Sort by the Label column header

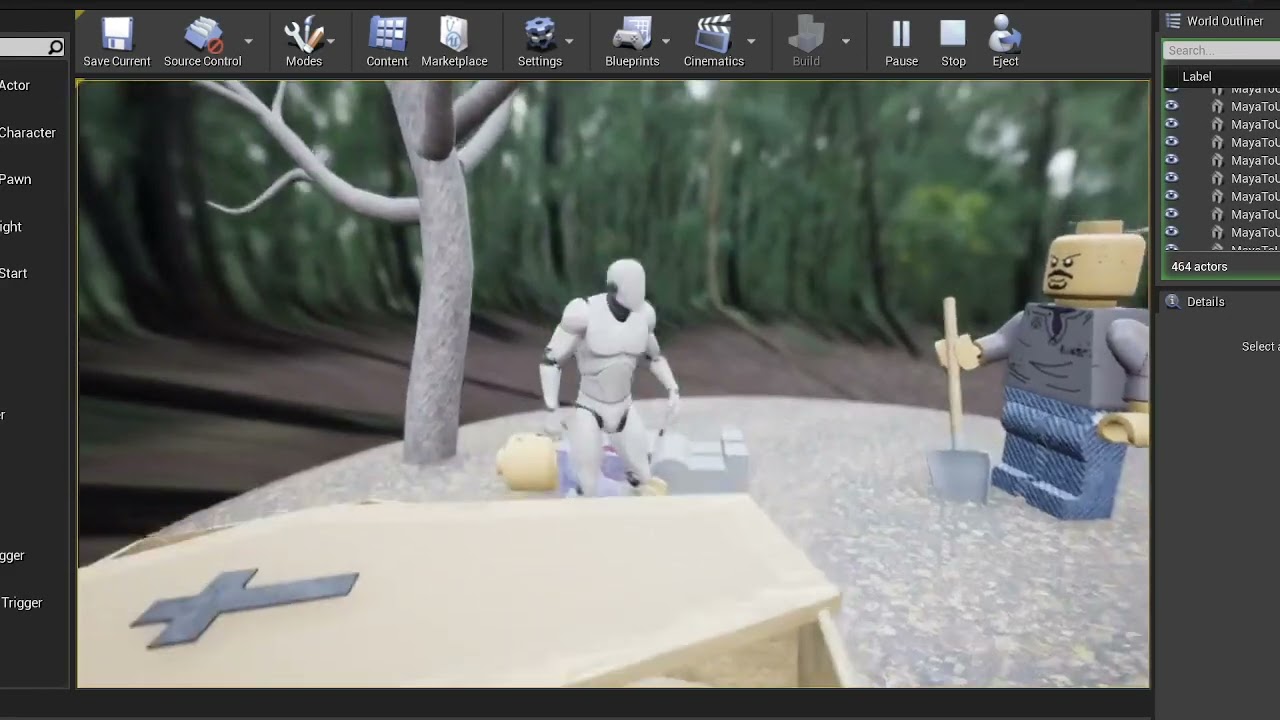pos(1197,77)
